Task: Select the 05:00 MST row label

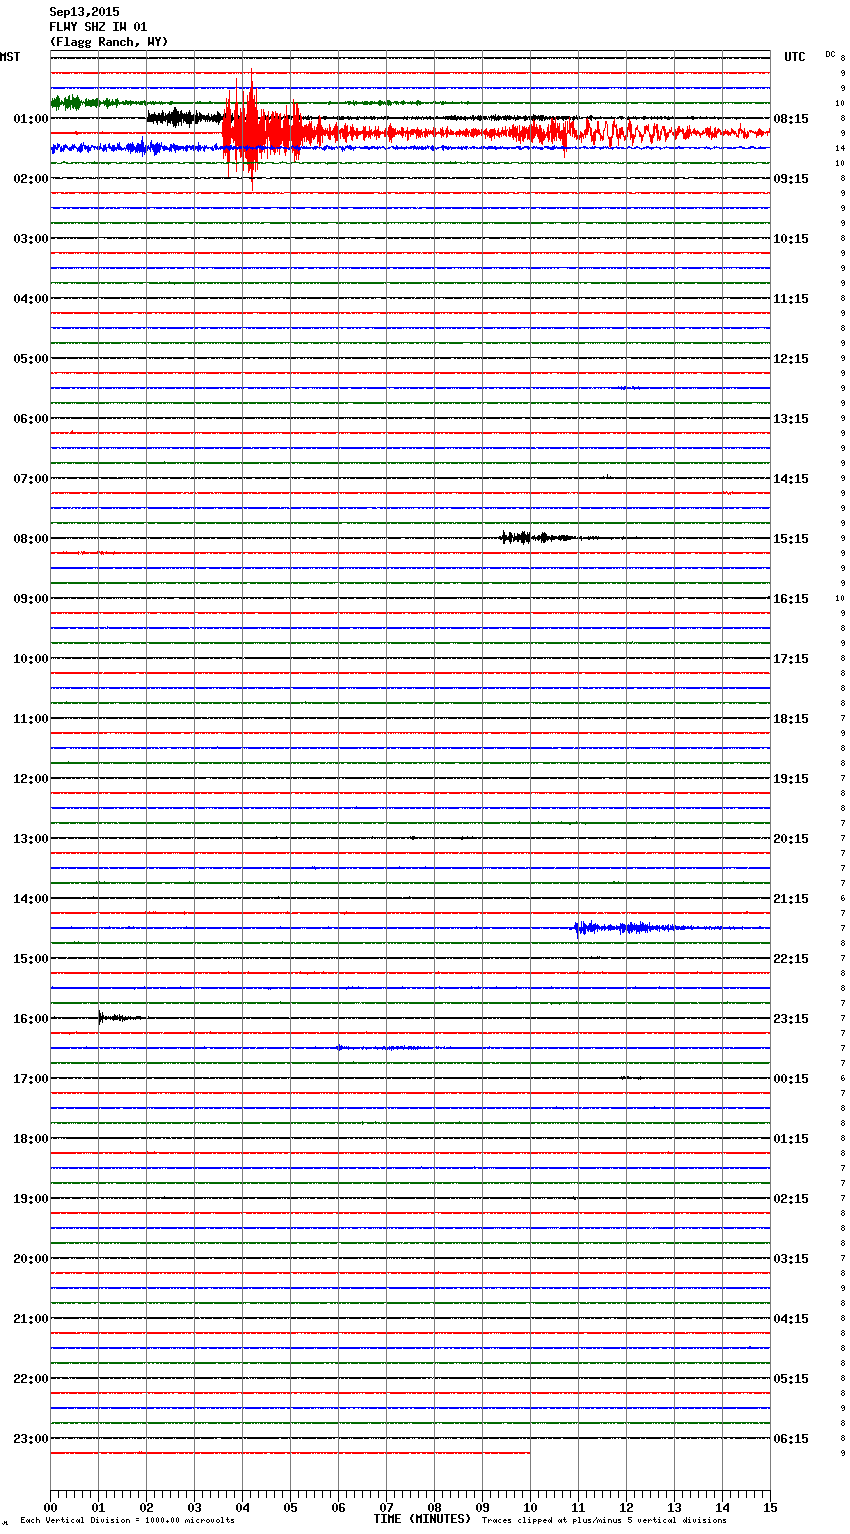Action: 31,359
